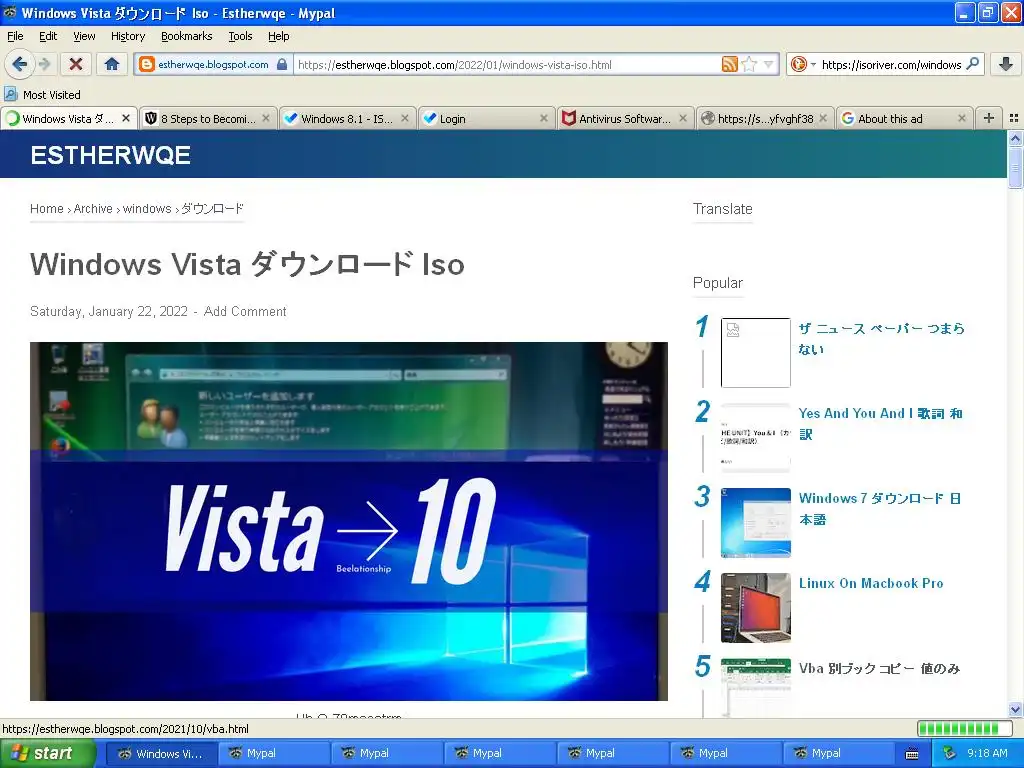1024x768 pixels.
Task: Close the Windows Vista active tab
Action: tap(126, 118)
